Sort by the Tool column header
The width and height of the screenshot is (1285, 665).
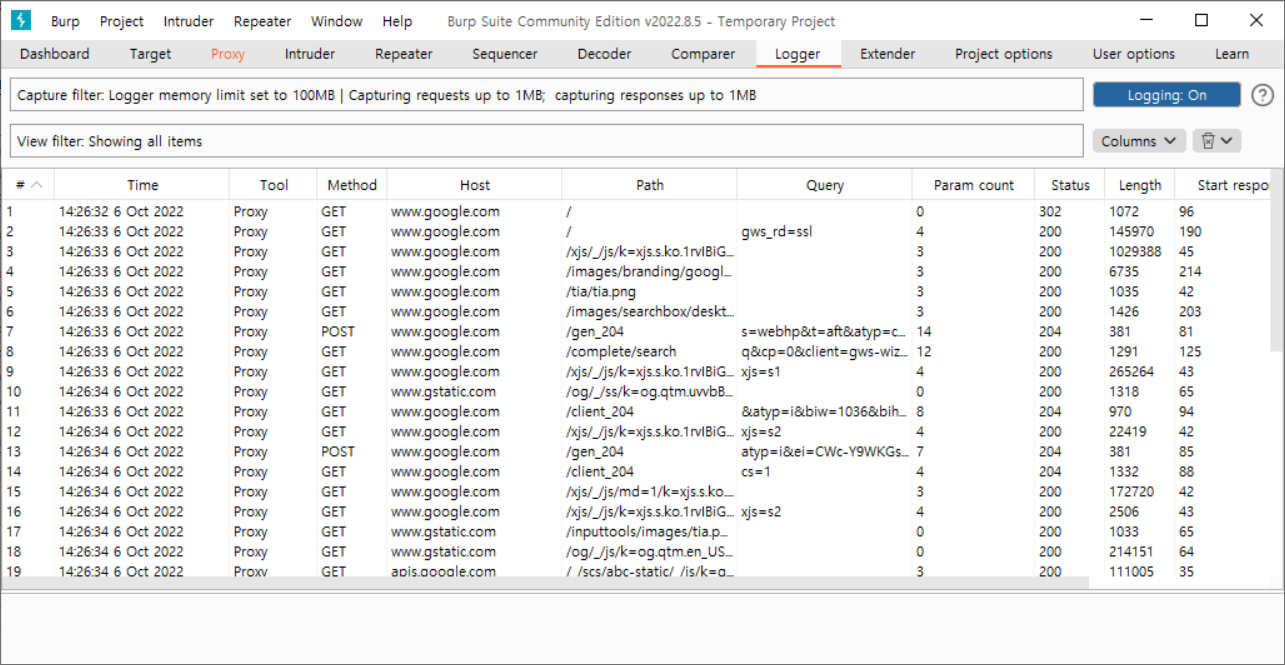pos(273,185)
